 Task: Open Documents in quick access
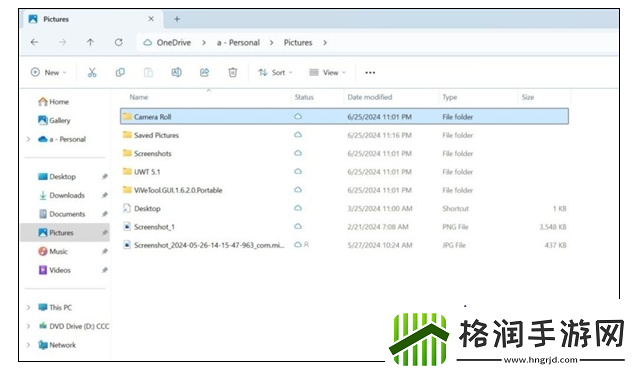pyautogui.click(x=62, y=214)
